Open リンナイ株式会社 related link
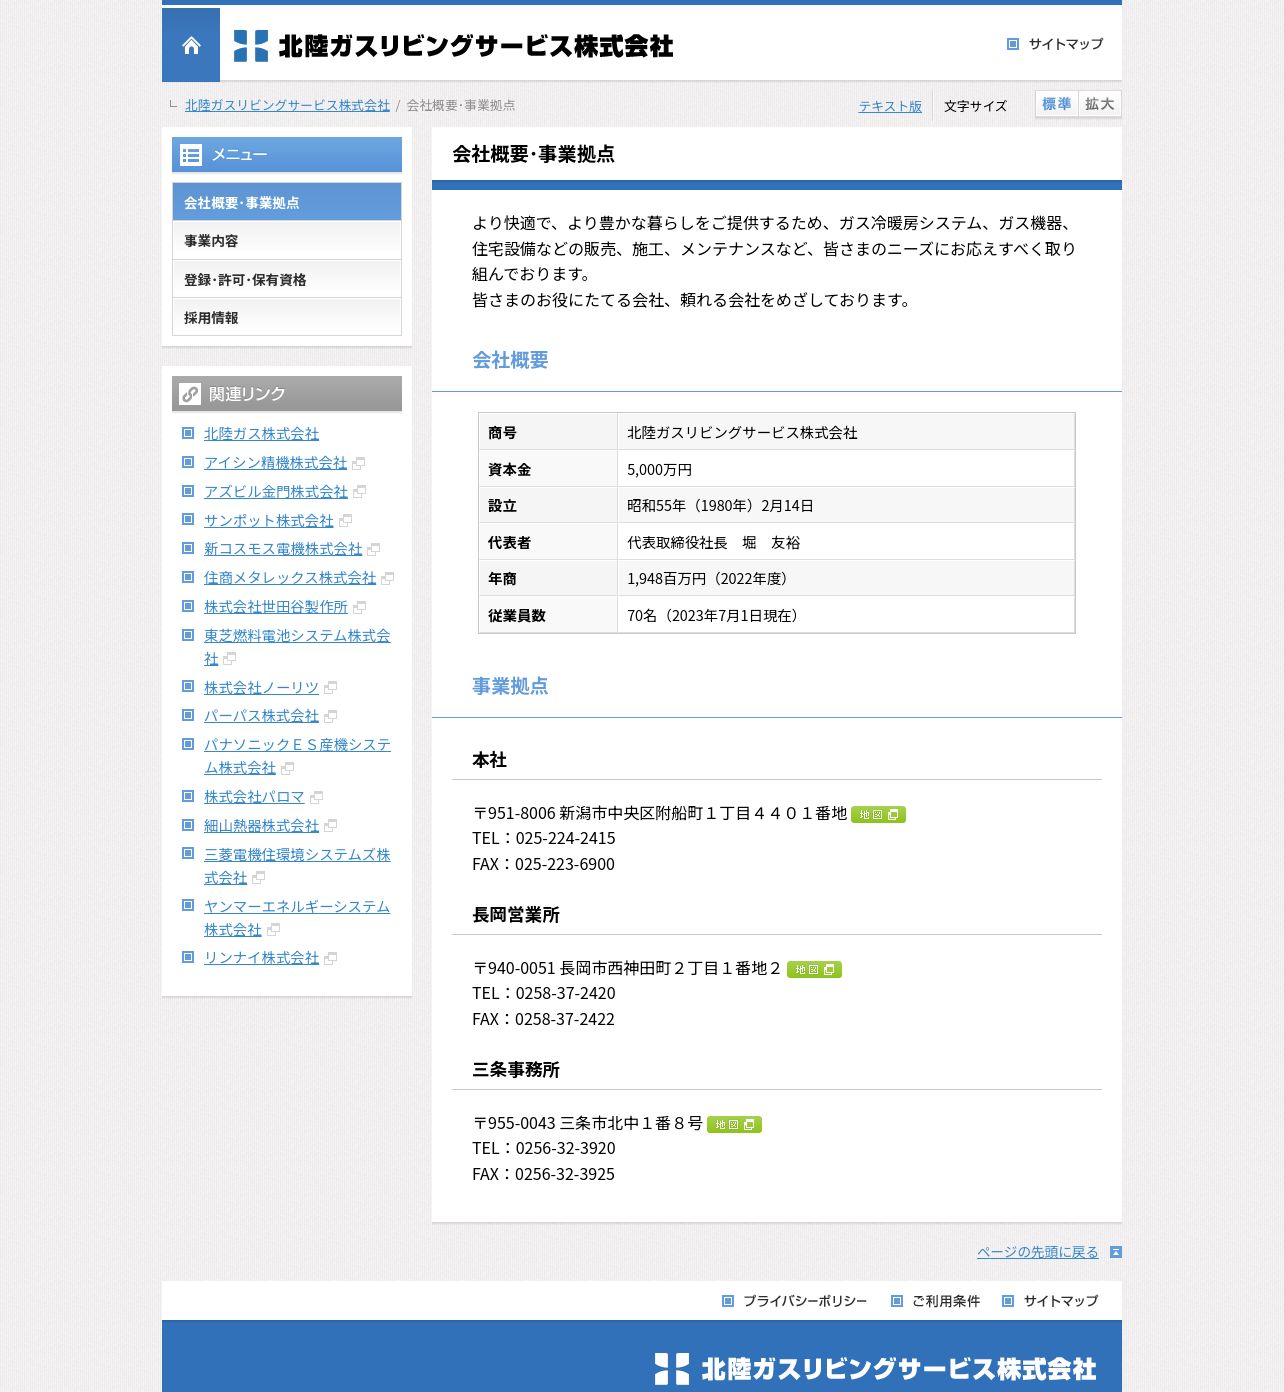 (x=261, y=958)
